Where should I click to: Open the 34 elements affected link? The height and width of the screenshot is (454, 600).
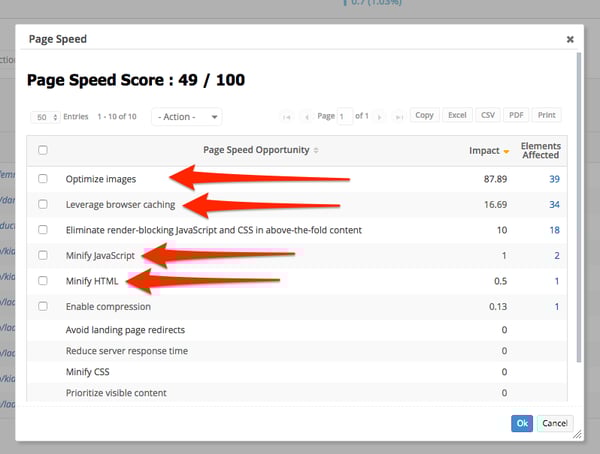(x=554, y=205)
